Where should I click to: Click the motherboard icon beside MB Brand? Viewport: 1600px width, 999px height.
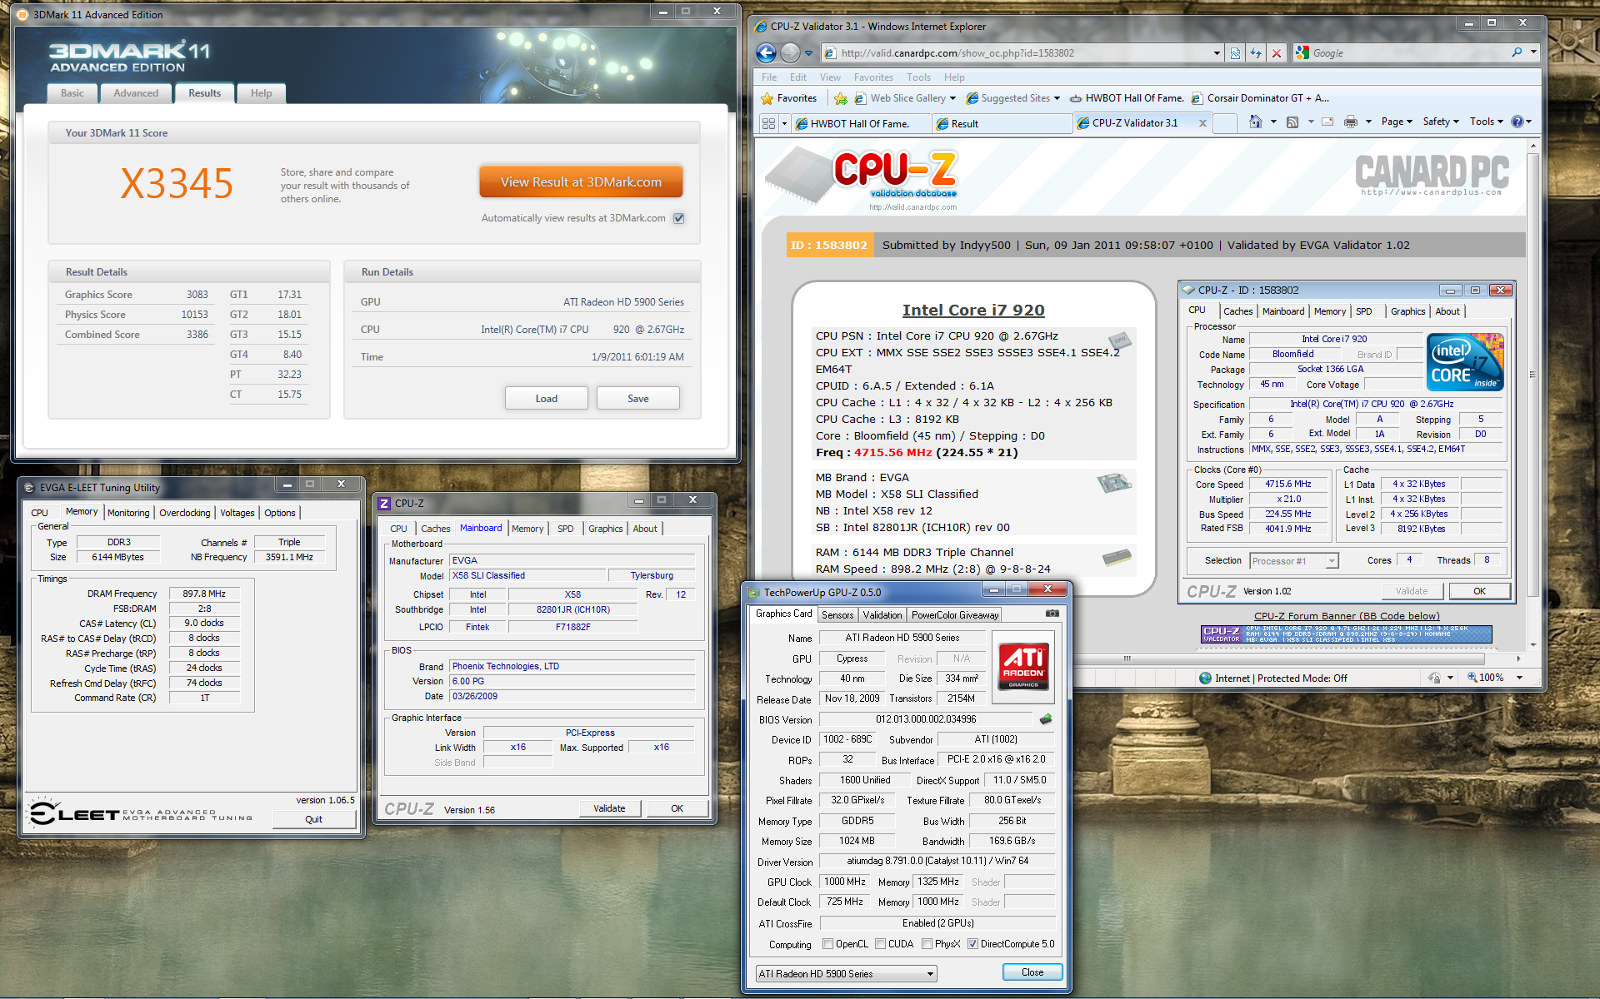(x=1114, y=483)
